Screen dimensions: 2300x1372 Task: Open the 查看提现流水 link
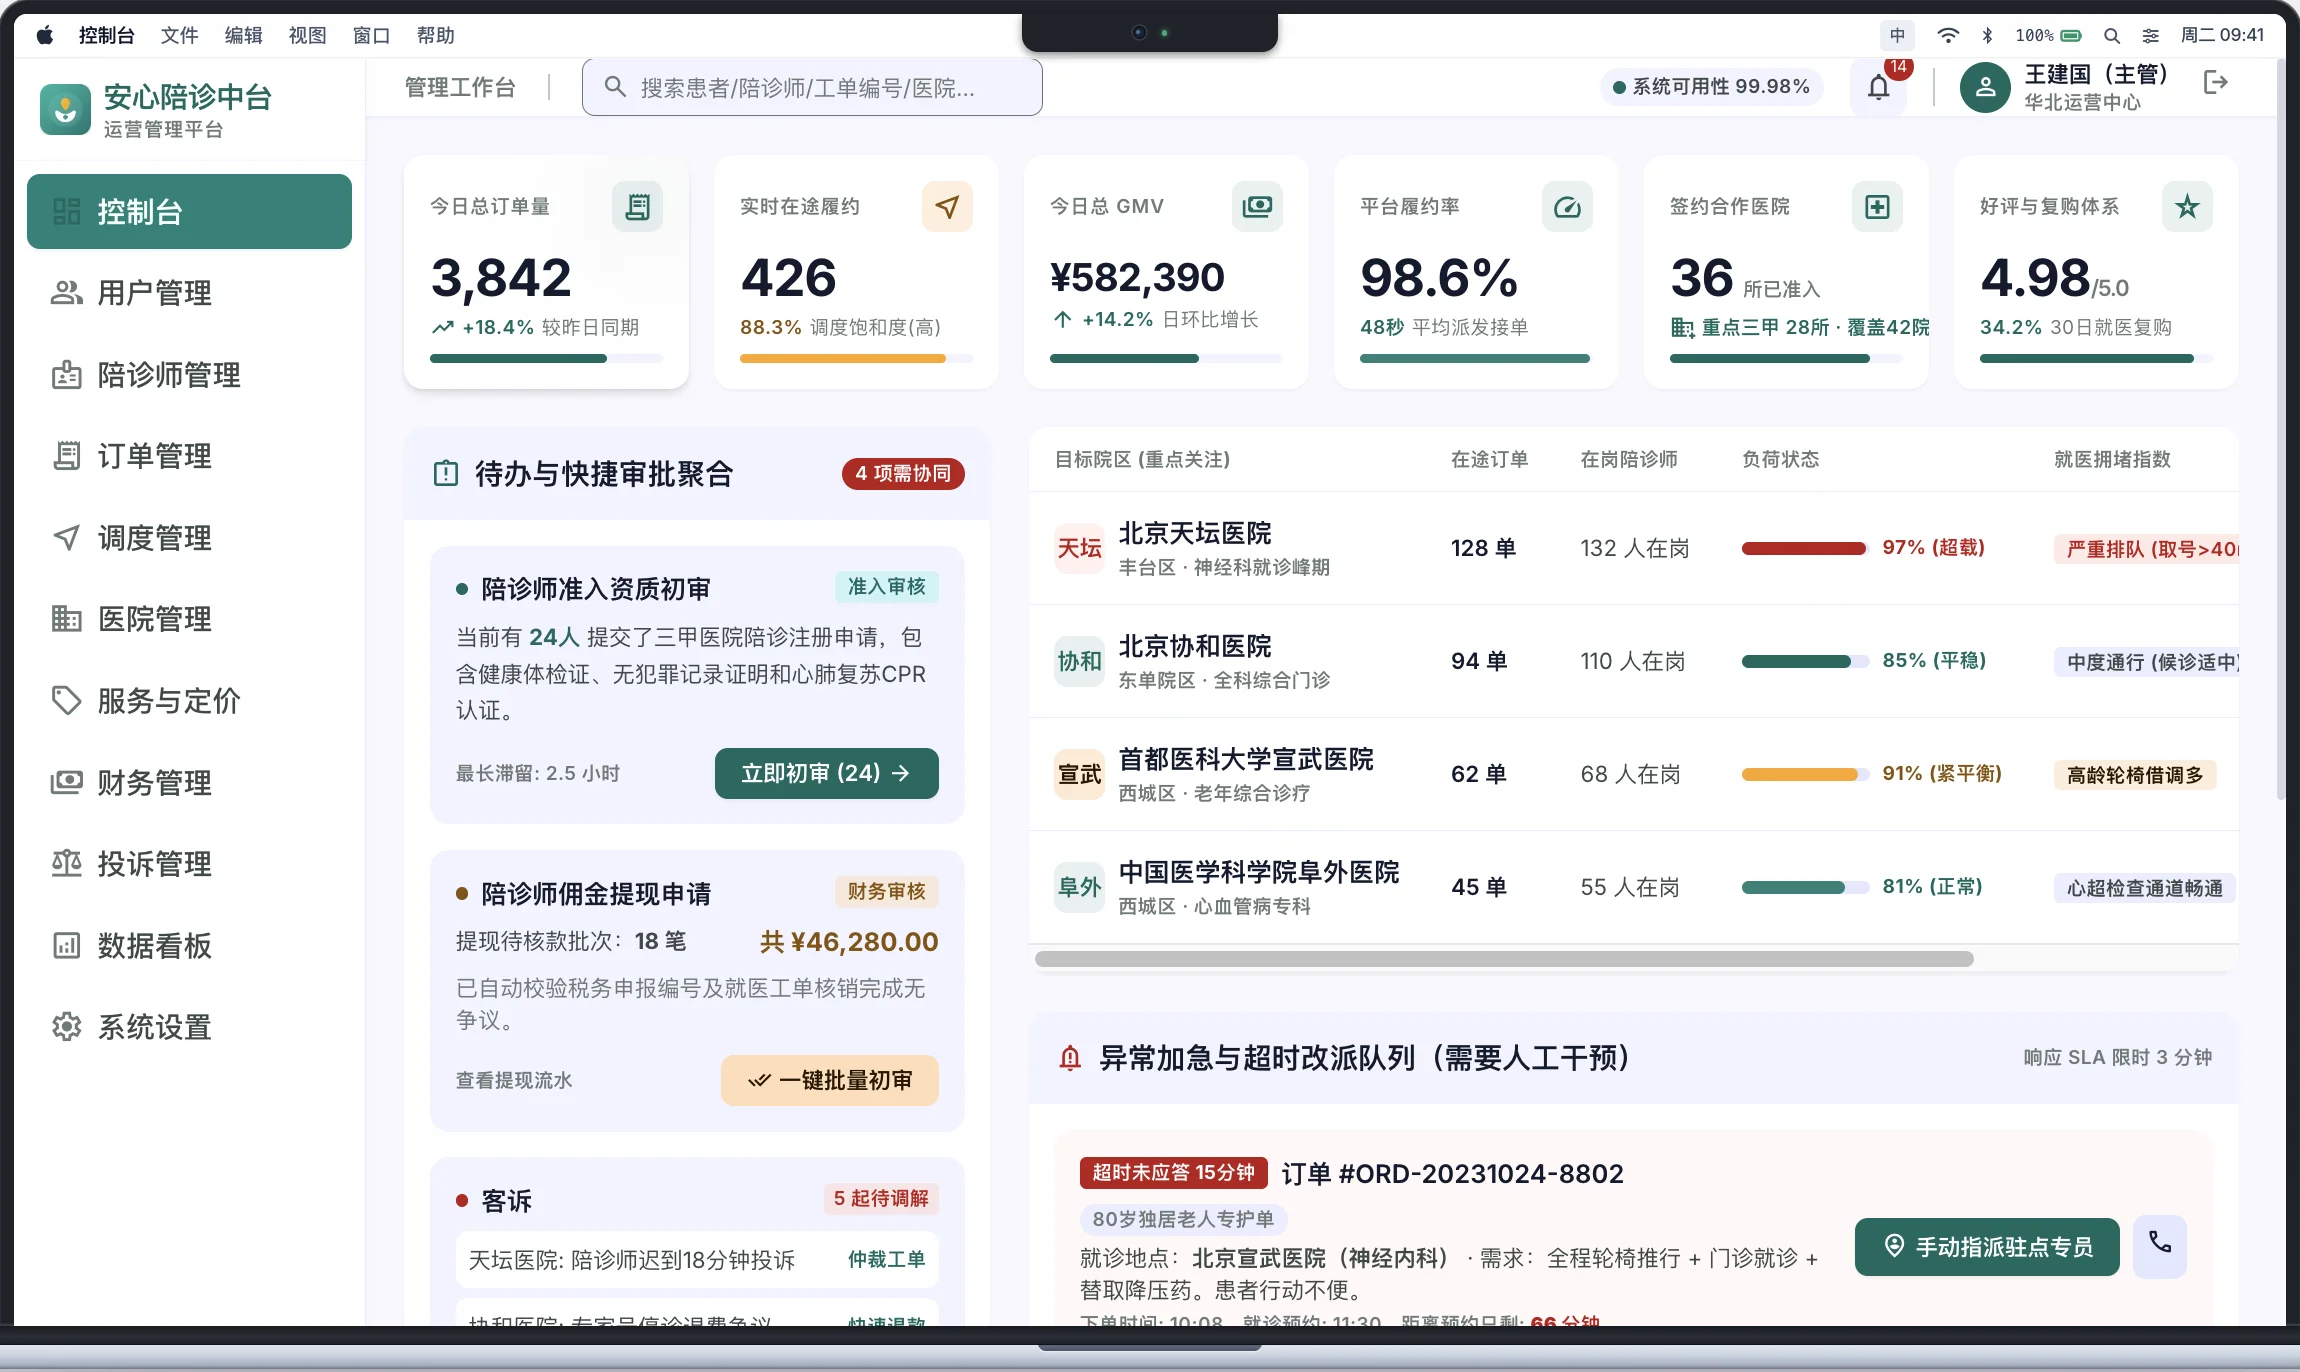pos(514,1080)
